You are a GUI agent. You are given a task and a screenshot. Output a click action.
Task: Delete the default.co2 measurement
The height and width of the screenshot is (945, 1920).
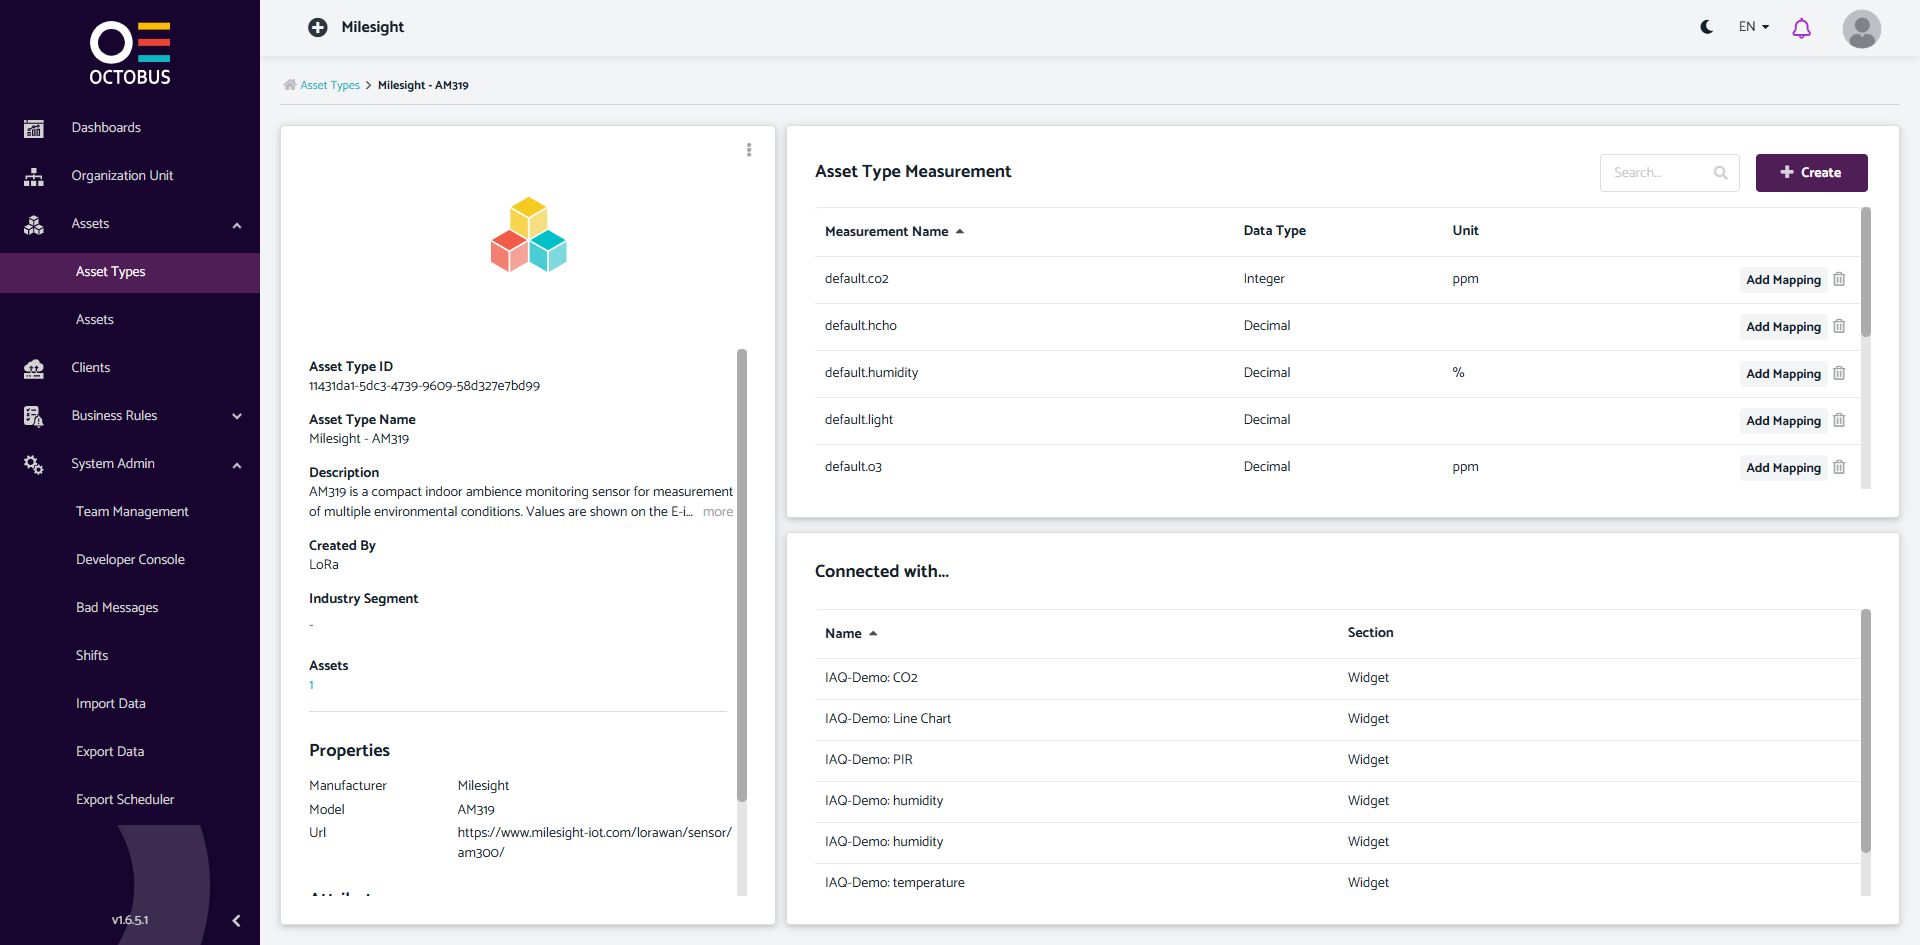pos(1839,279)
